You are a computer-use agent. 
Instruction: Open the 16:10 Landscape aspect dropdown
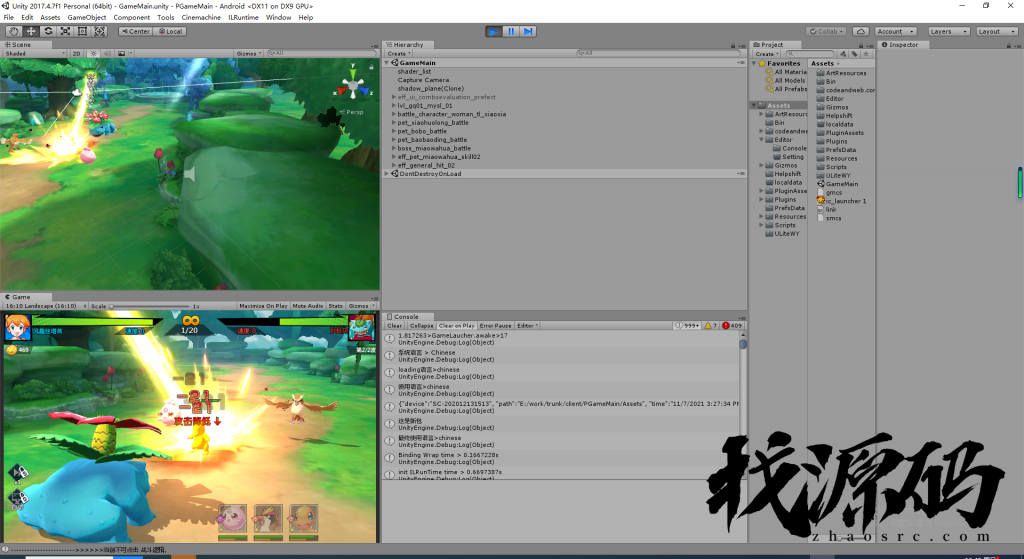tap(45, 306)
